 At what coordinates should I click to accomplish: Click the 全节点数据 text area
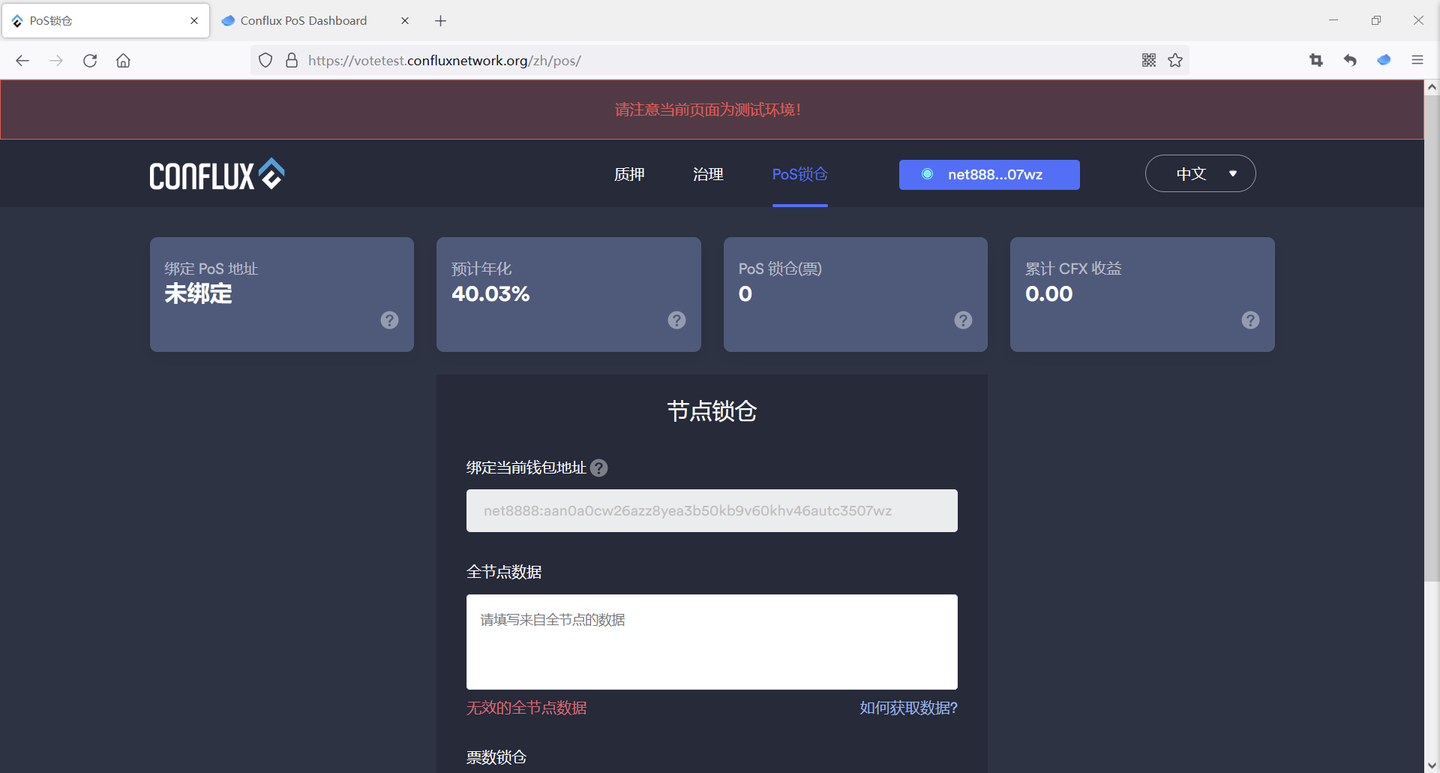[x=712, y=642]
